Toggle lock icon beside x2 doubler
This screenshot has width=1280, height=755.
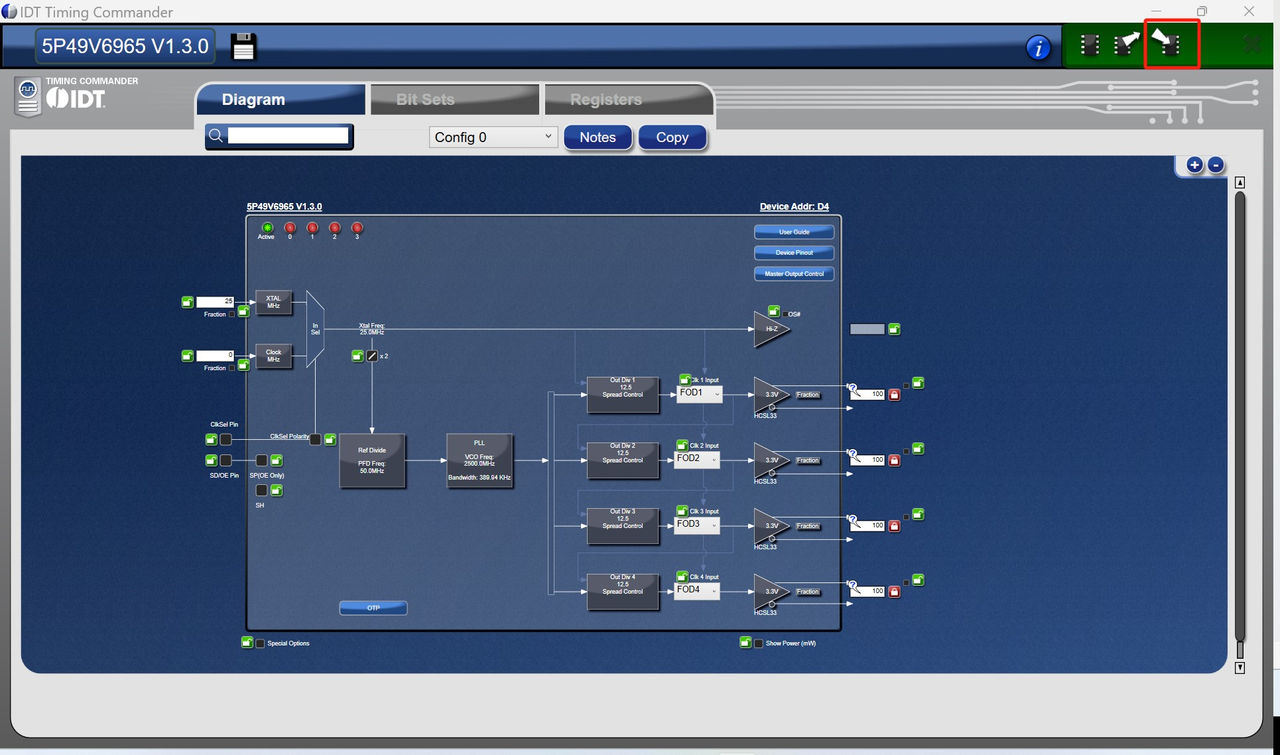(x=358, y=355)
